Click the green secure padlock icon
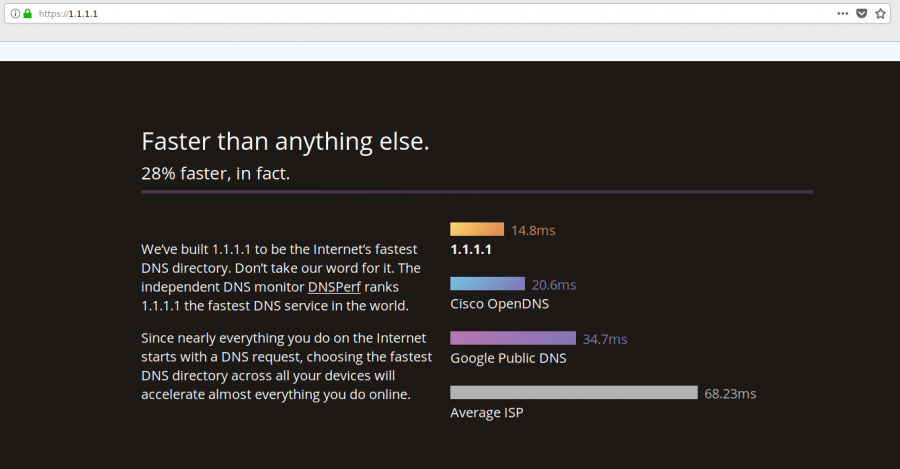The image size is (900, 469). tap(28, 13)
